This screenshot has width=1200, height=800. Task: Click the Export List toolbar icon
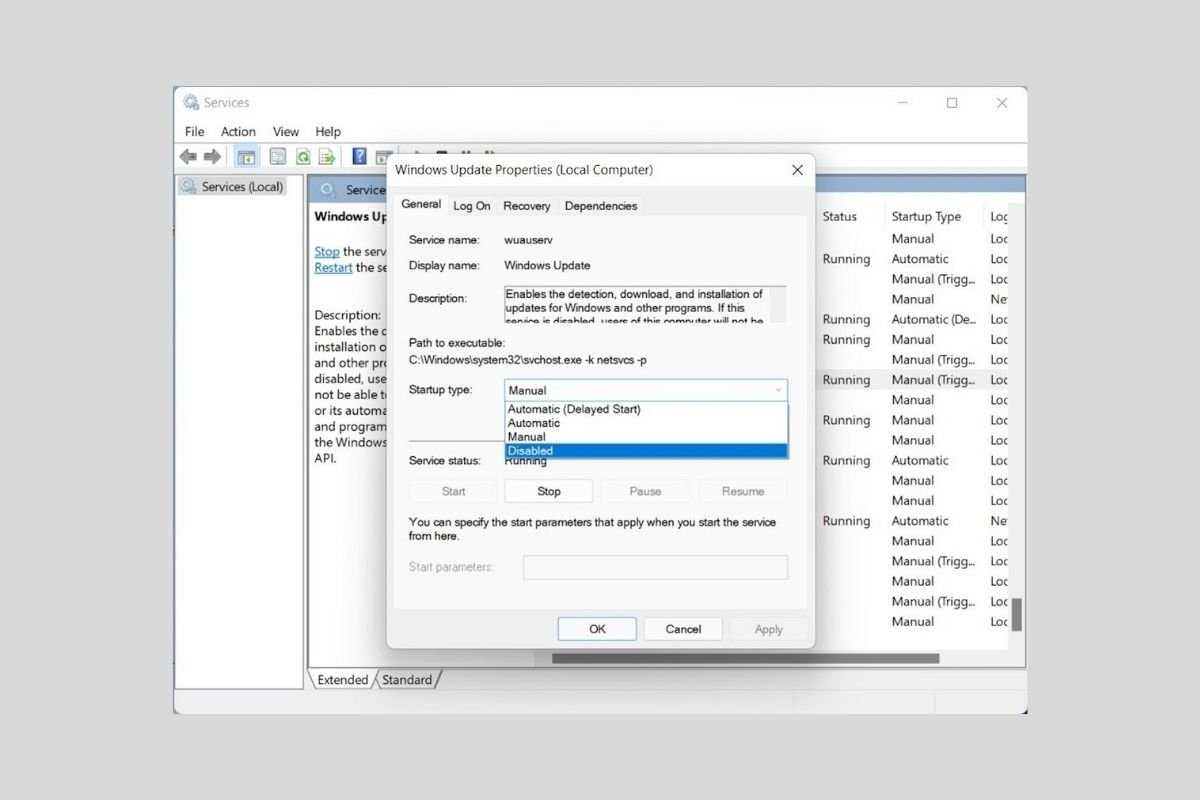tap(326, 156)
